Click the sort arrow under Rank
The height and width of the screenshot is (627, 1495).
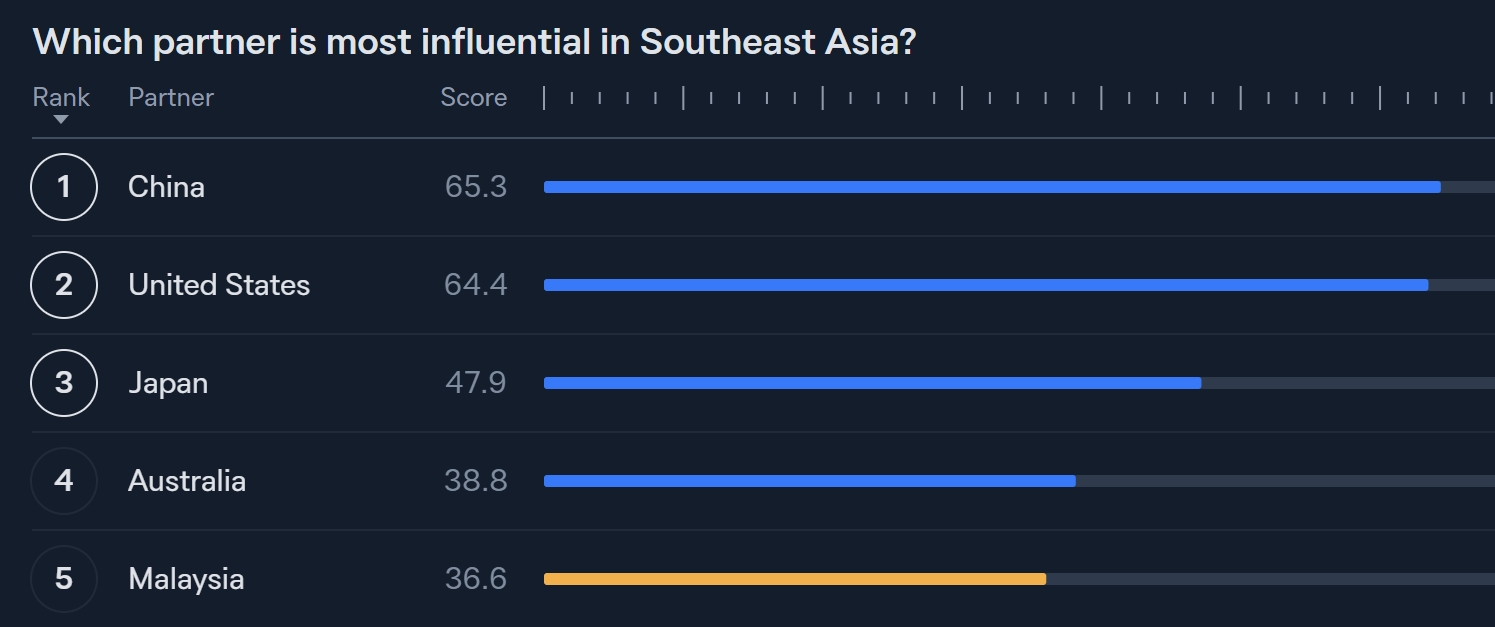tap(61, 120)
